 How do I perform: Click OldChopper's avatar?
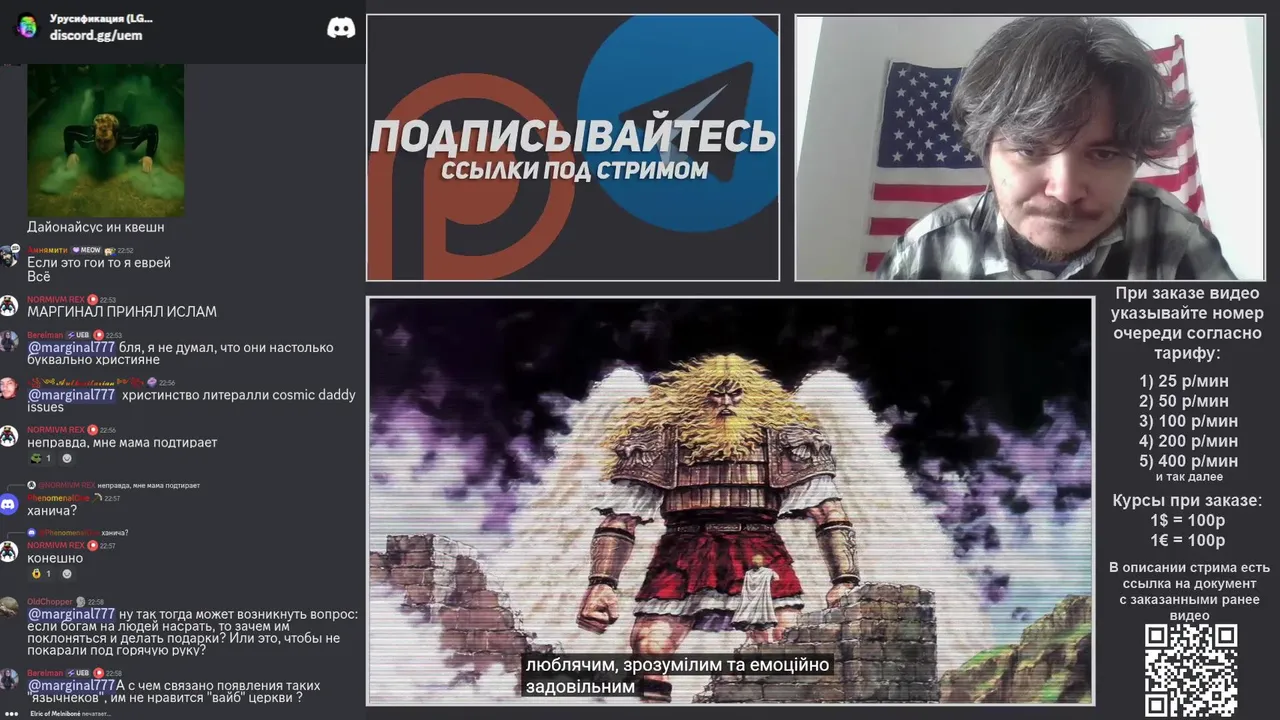click(9, 608)
